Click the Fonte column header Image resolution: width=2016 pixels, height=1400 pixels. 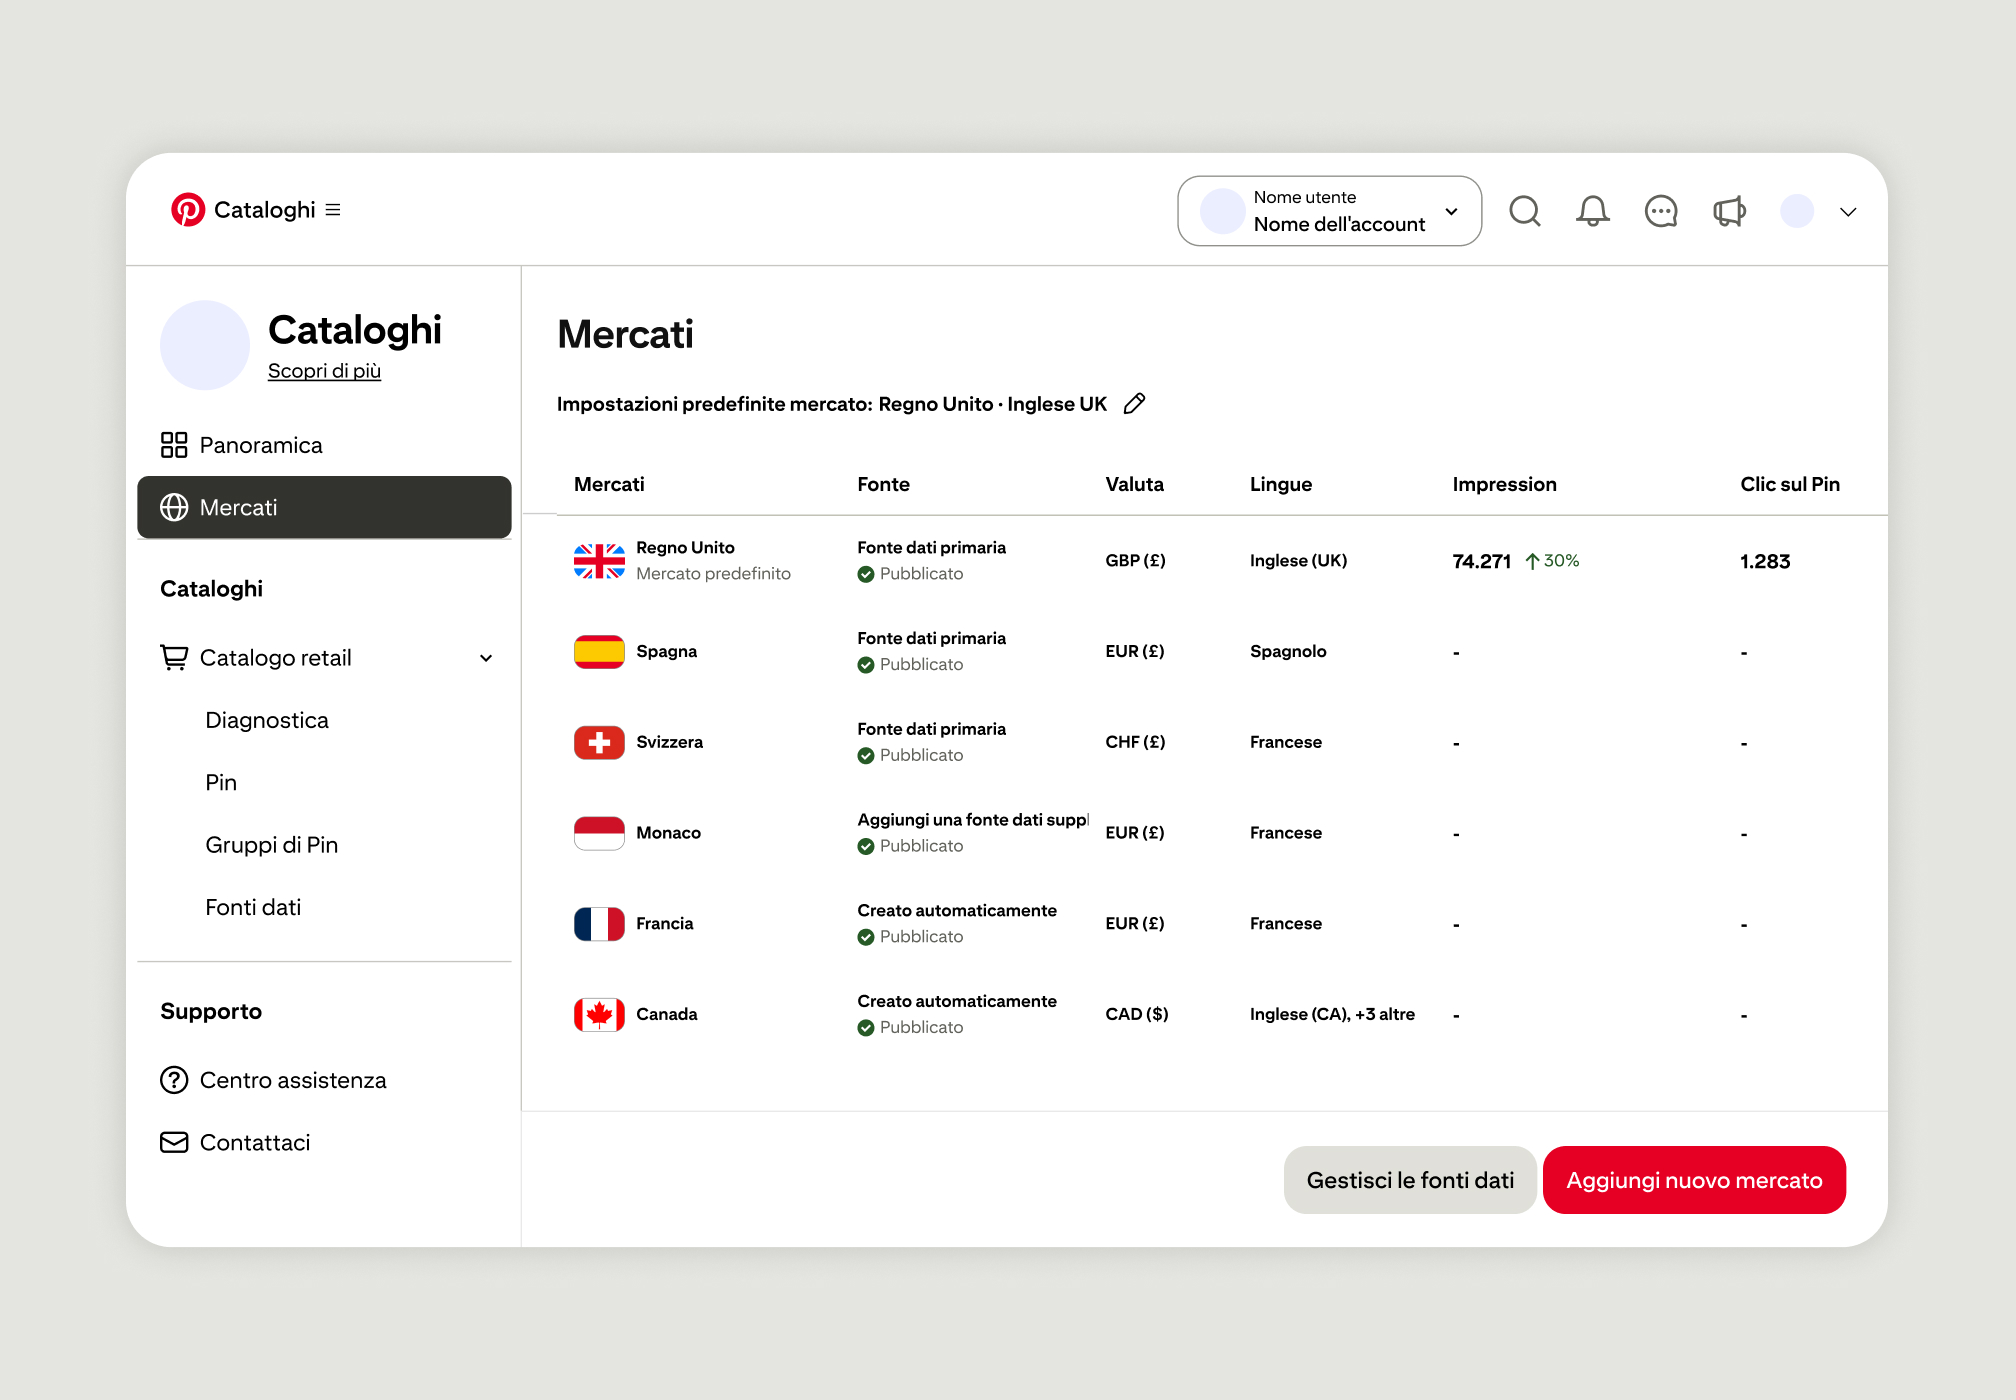(x=883, y=484)
